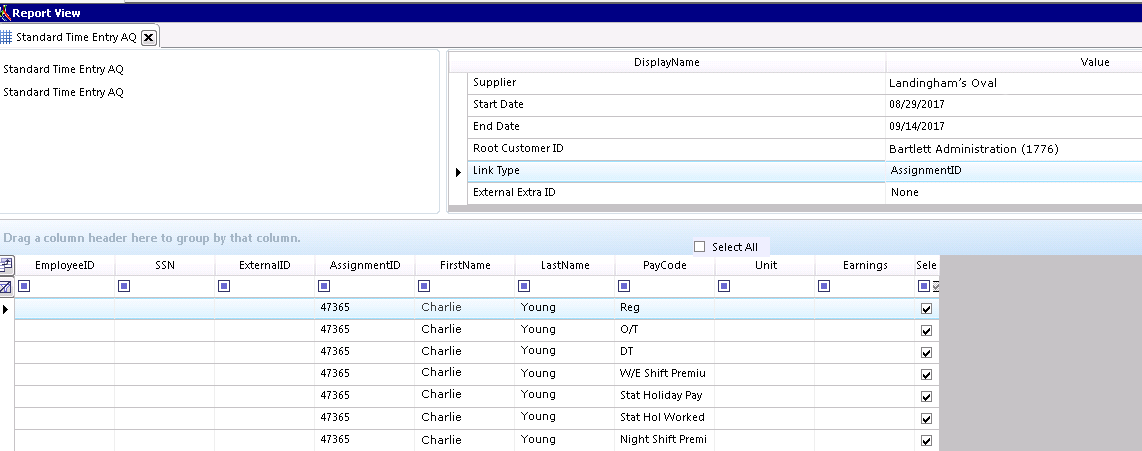The image size is (1142, 451).
Task: Click the row indicator arrow beside Link Type
Action: point(458,173)
